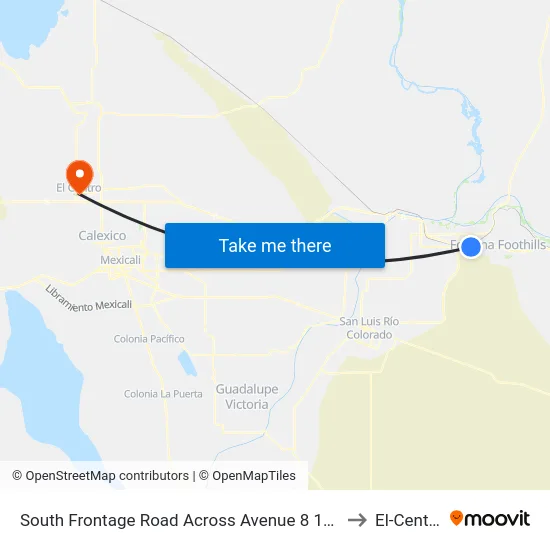This screenshot has width=550, height=550.
Task: Select San Luis Río Colorado label
Action: 369,328
